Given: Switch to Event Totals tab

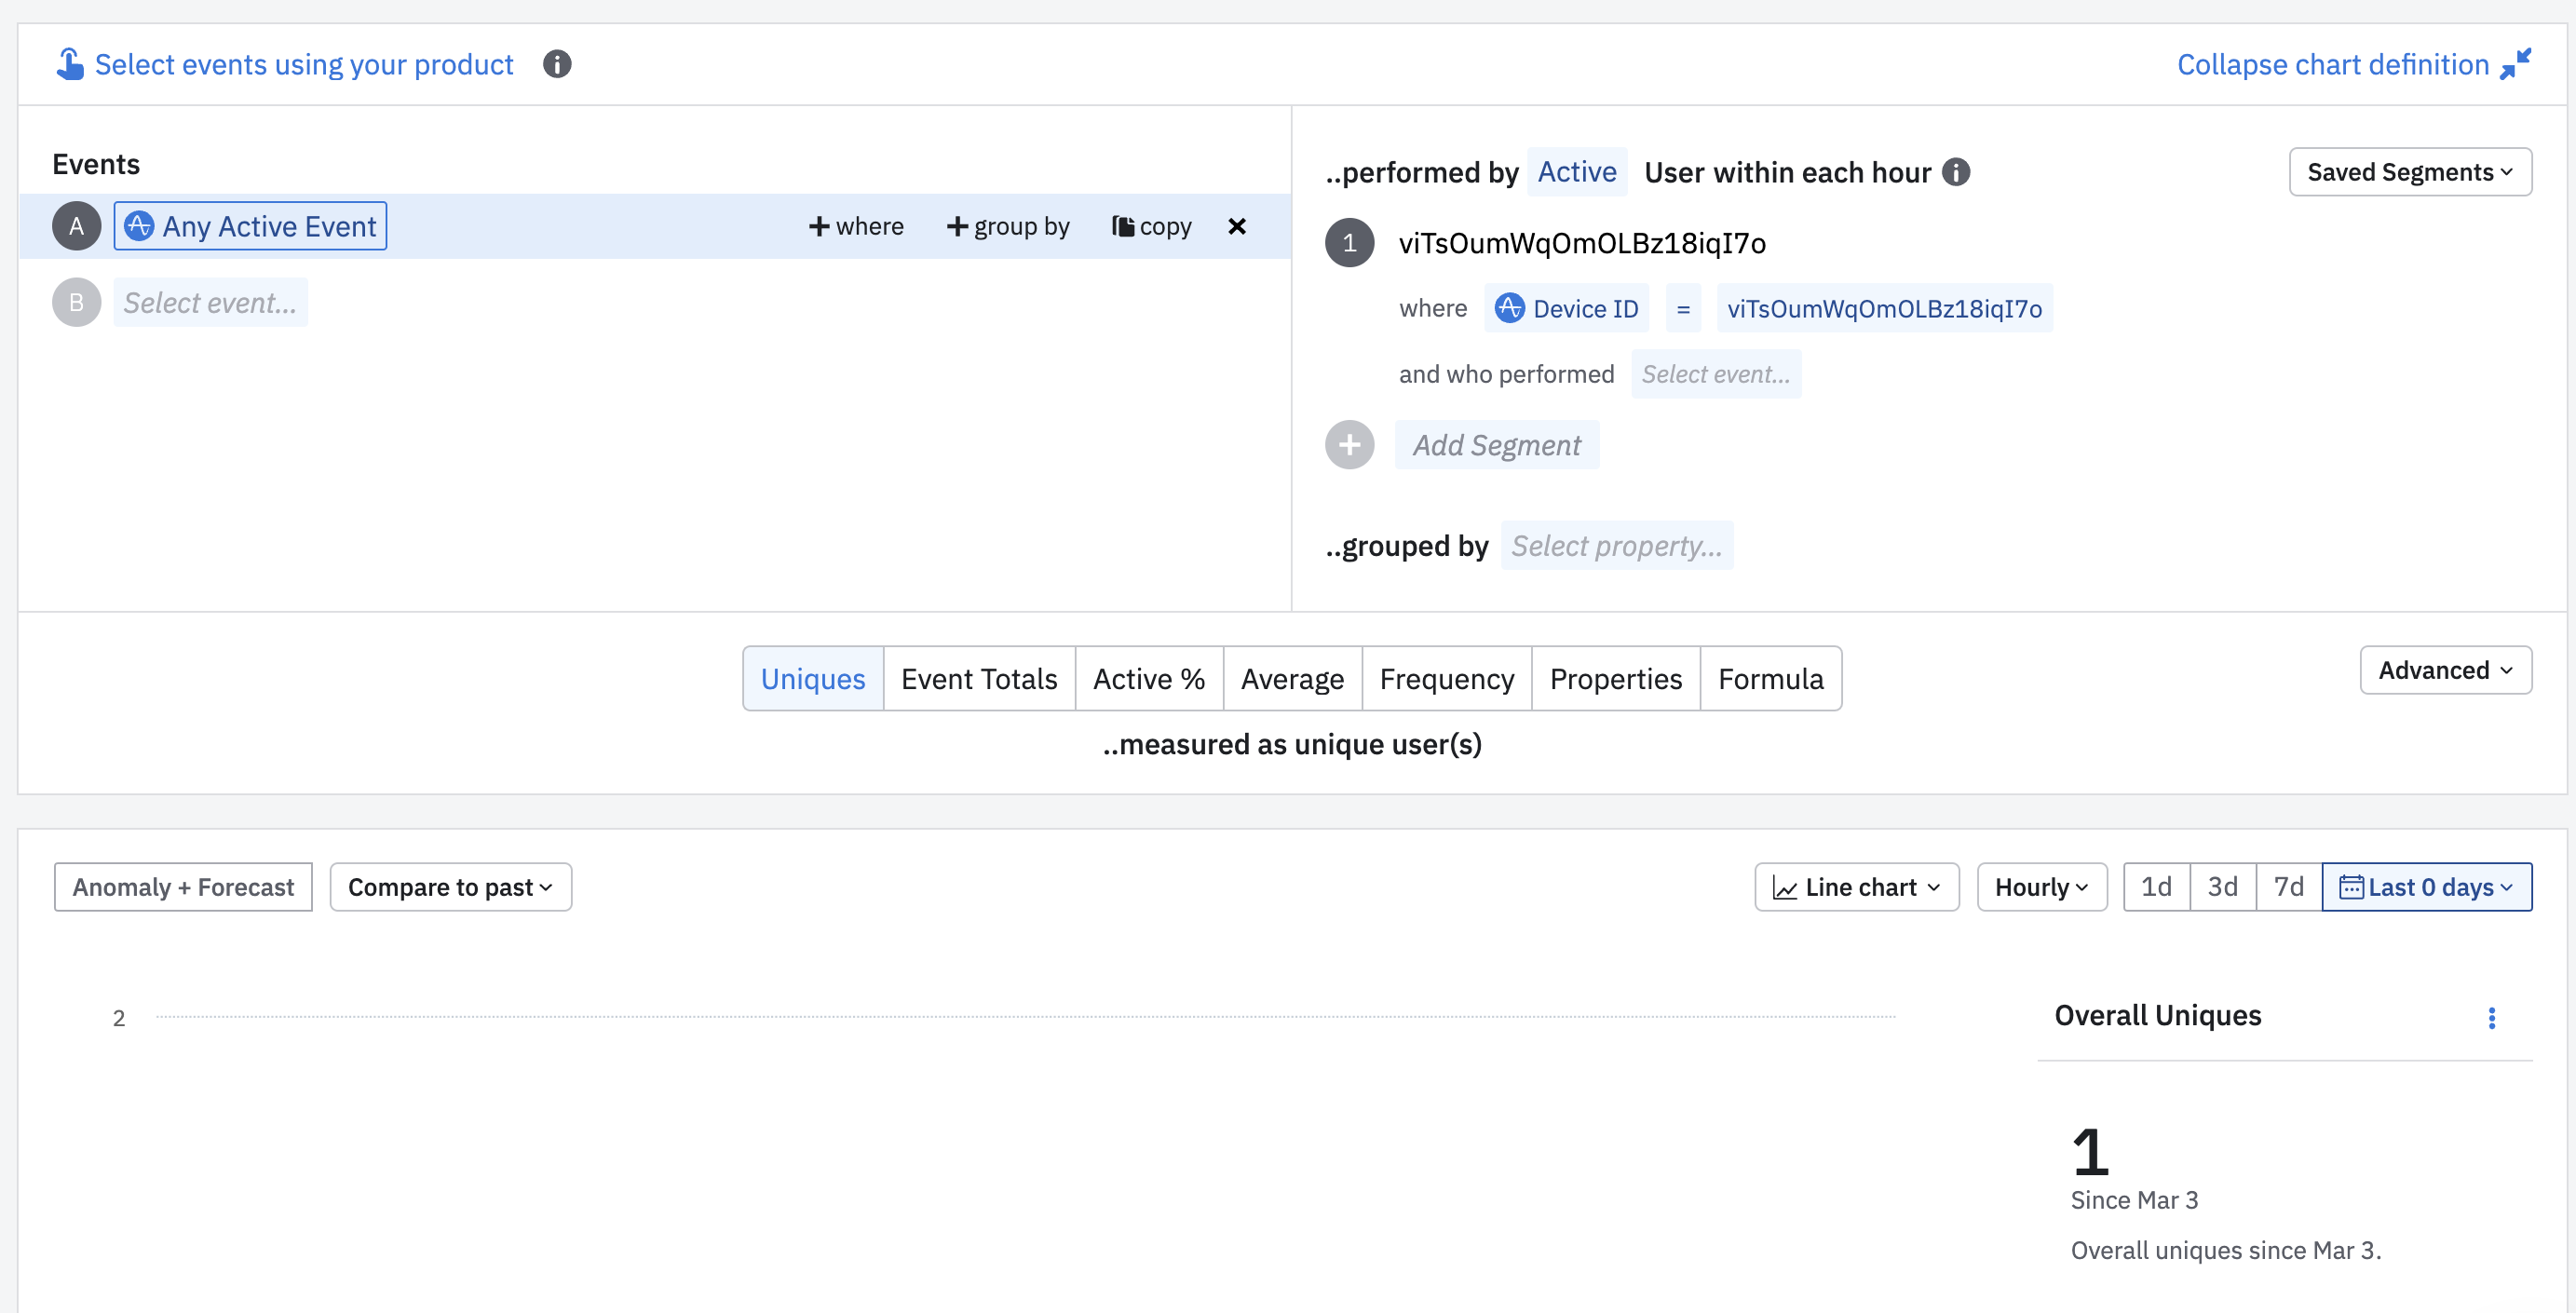Looking at the screenshot, I should pyautogui.click(x=978, y=679).
